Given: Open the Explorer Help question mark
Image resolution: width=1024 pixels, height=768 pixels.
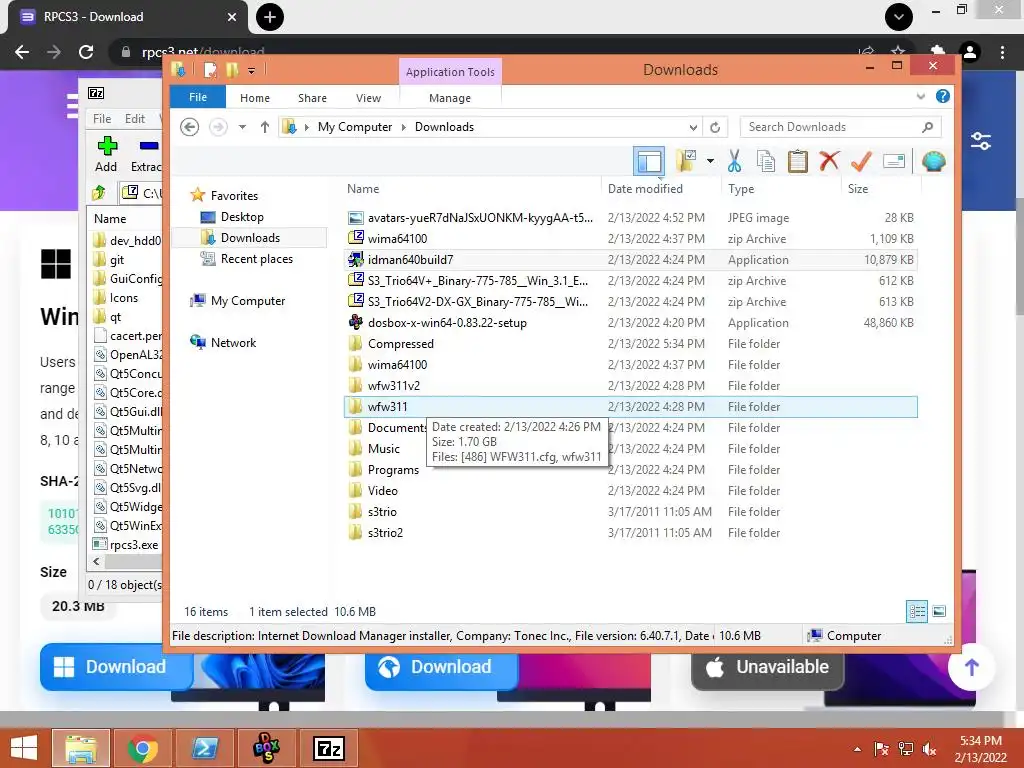Looking at the screenshot, I should tap(942, 97).
